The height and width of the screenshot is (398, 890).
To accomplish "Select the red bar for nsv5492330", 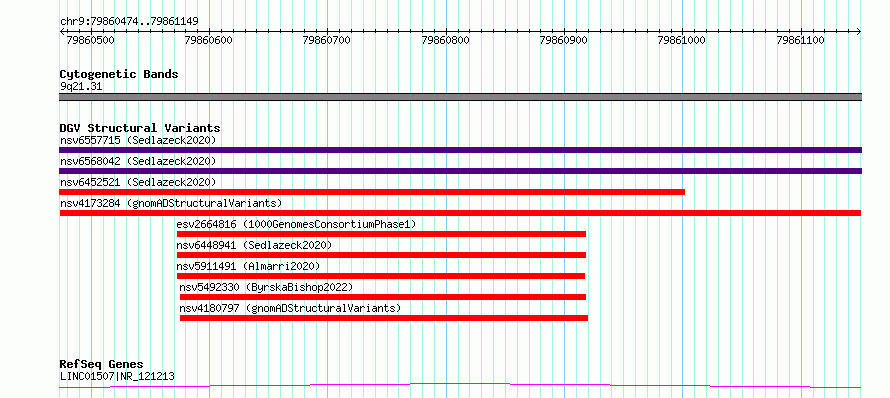I will [x=383, y=297].
